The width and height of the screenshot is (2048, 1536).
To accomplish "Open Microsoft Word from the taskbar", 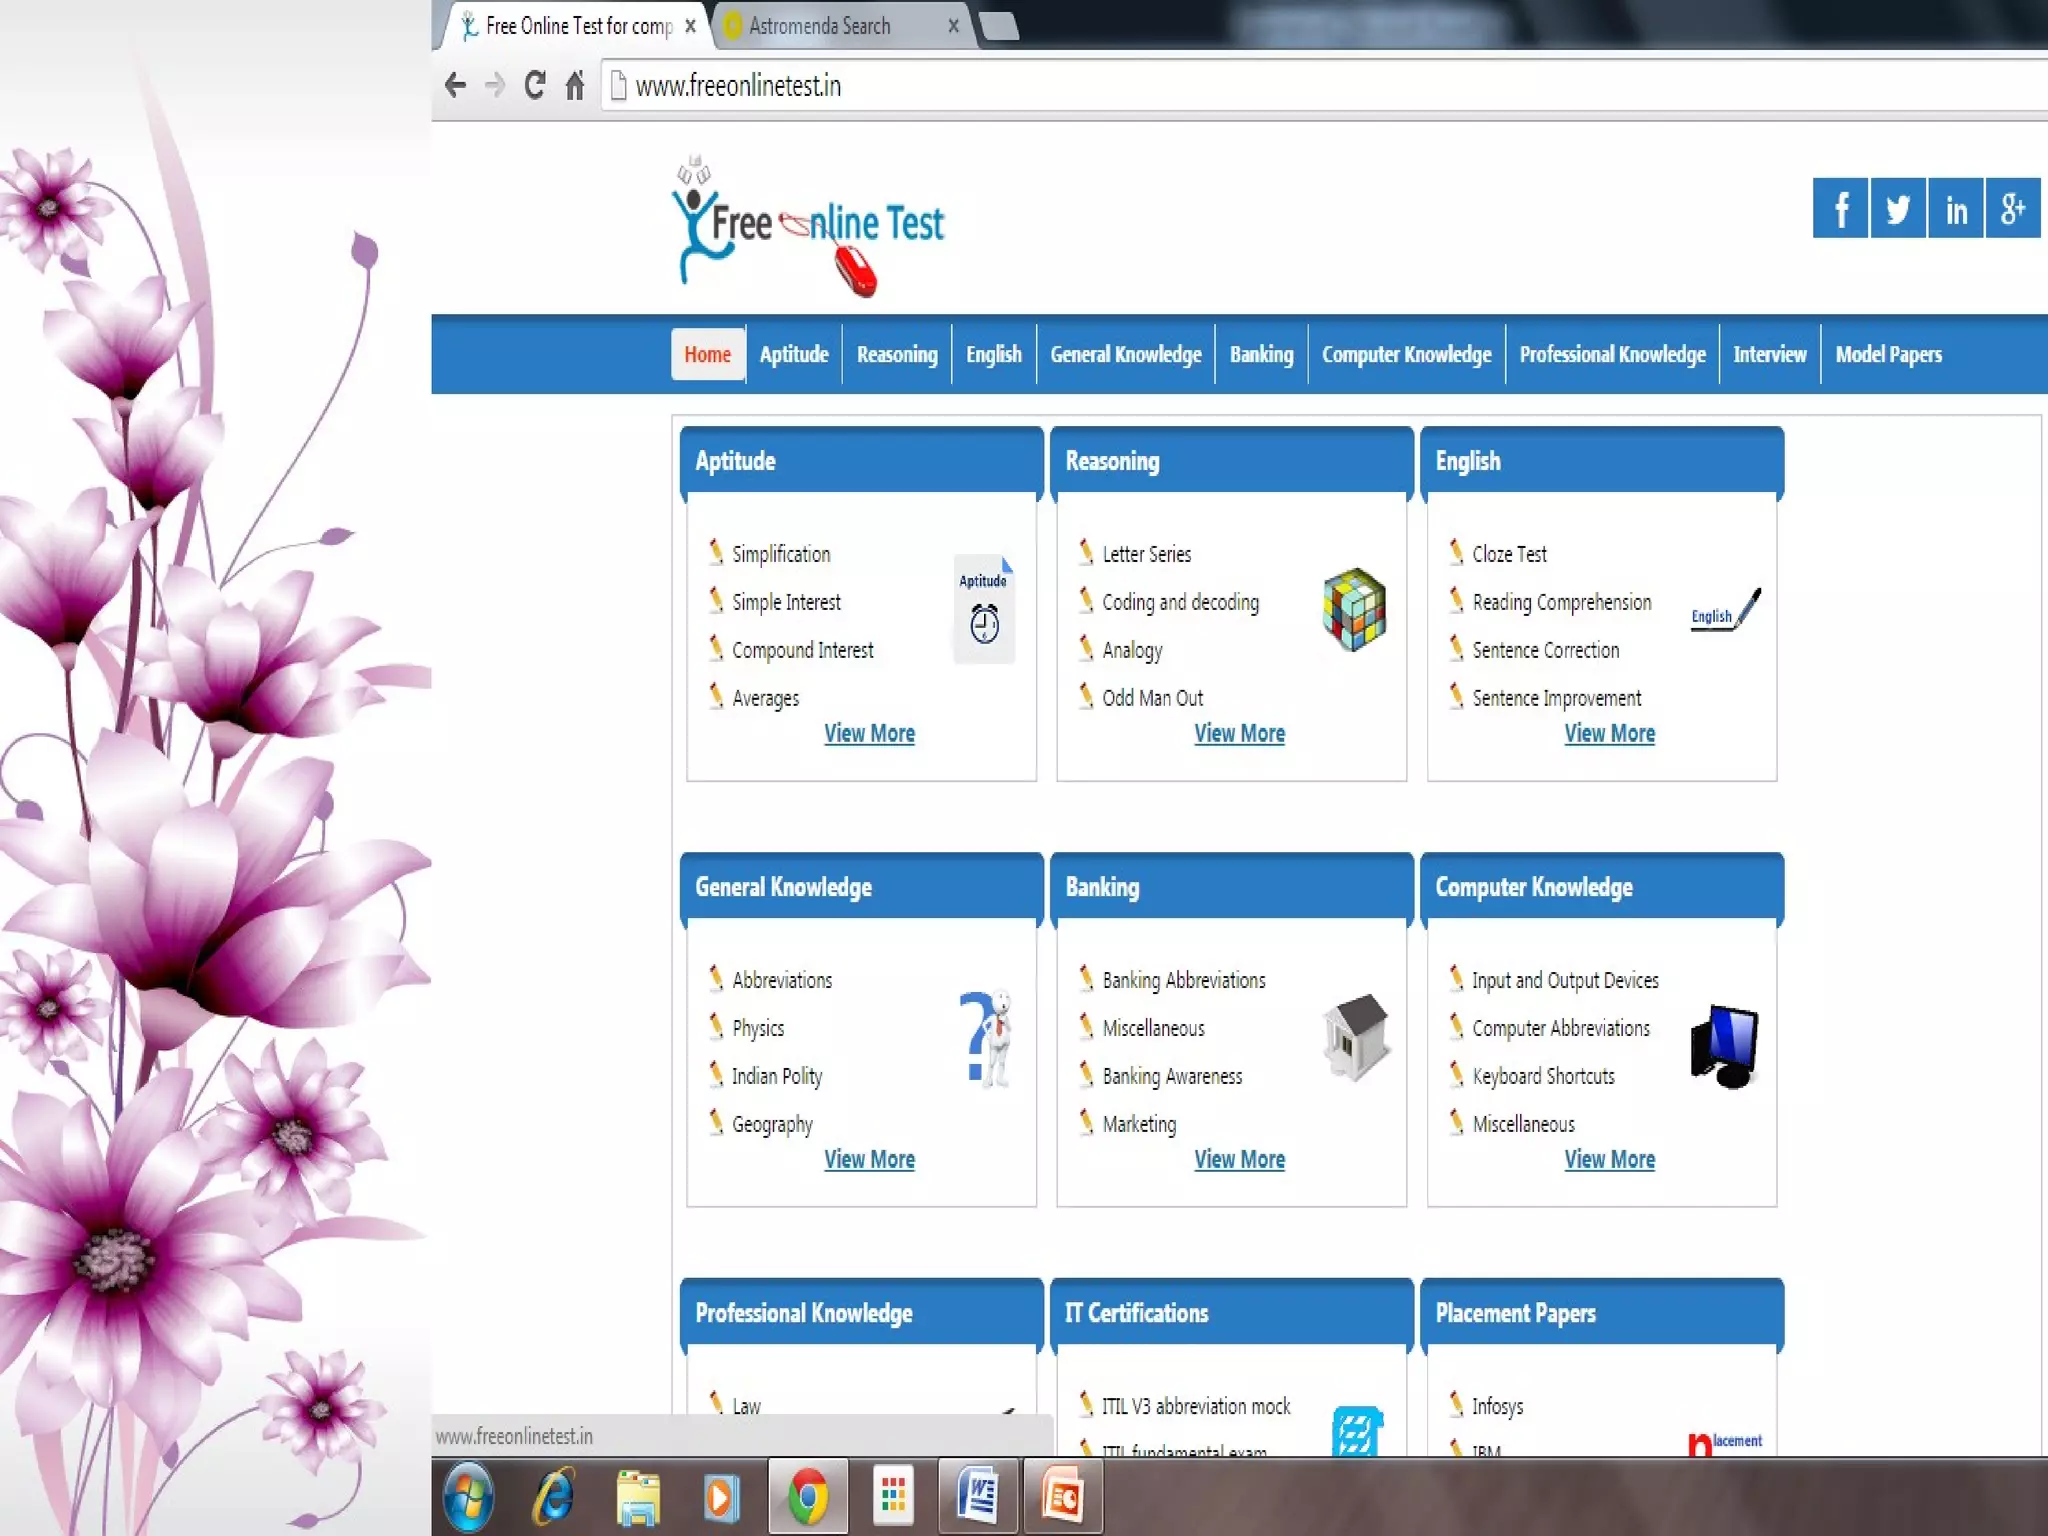I will tap(978, 1497).
